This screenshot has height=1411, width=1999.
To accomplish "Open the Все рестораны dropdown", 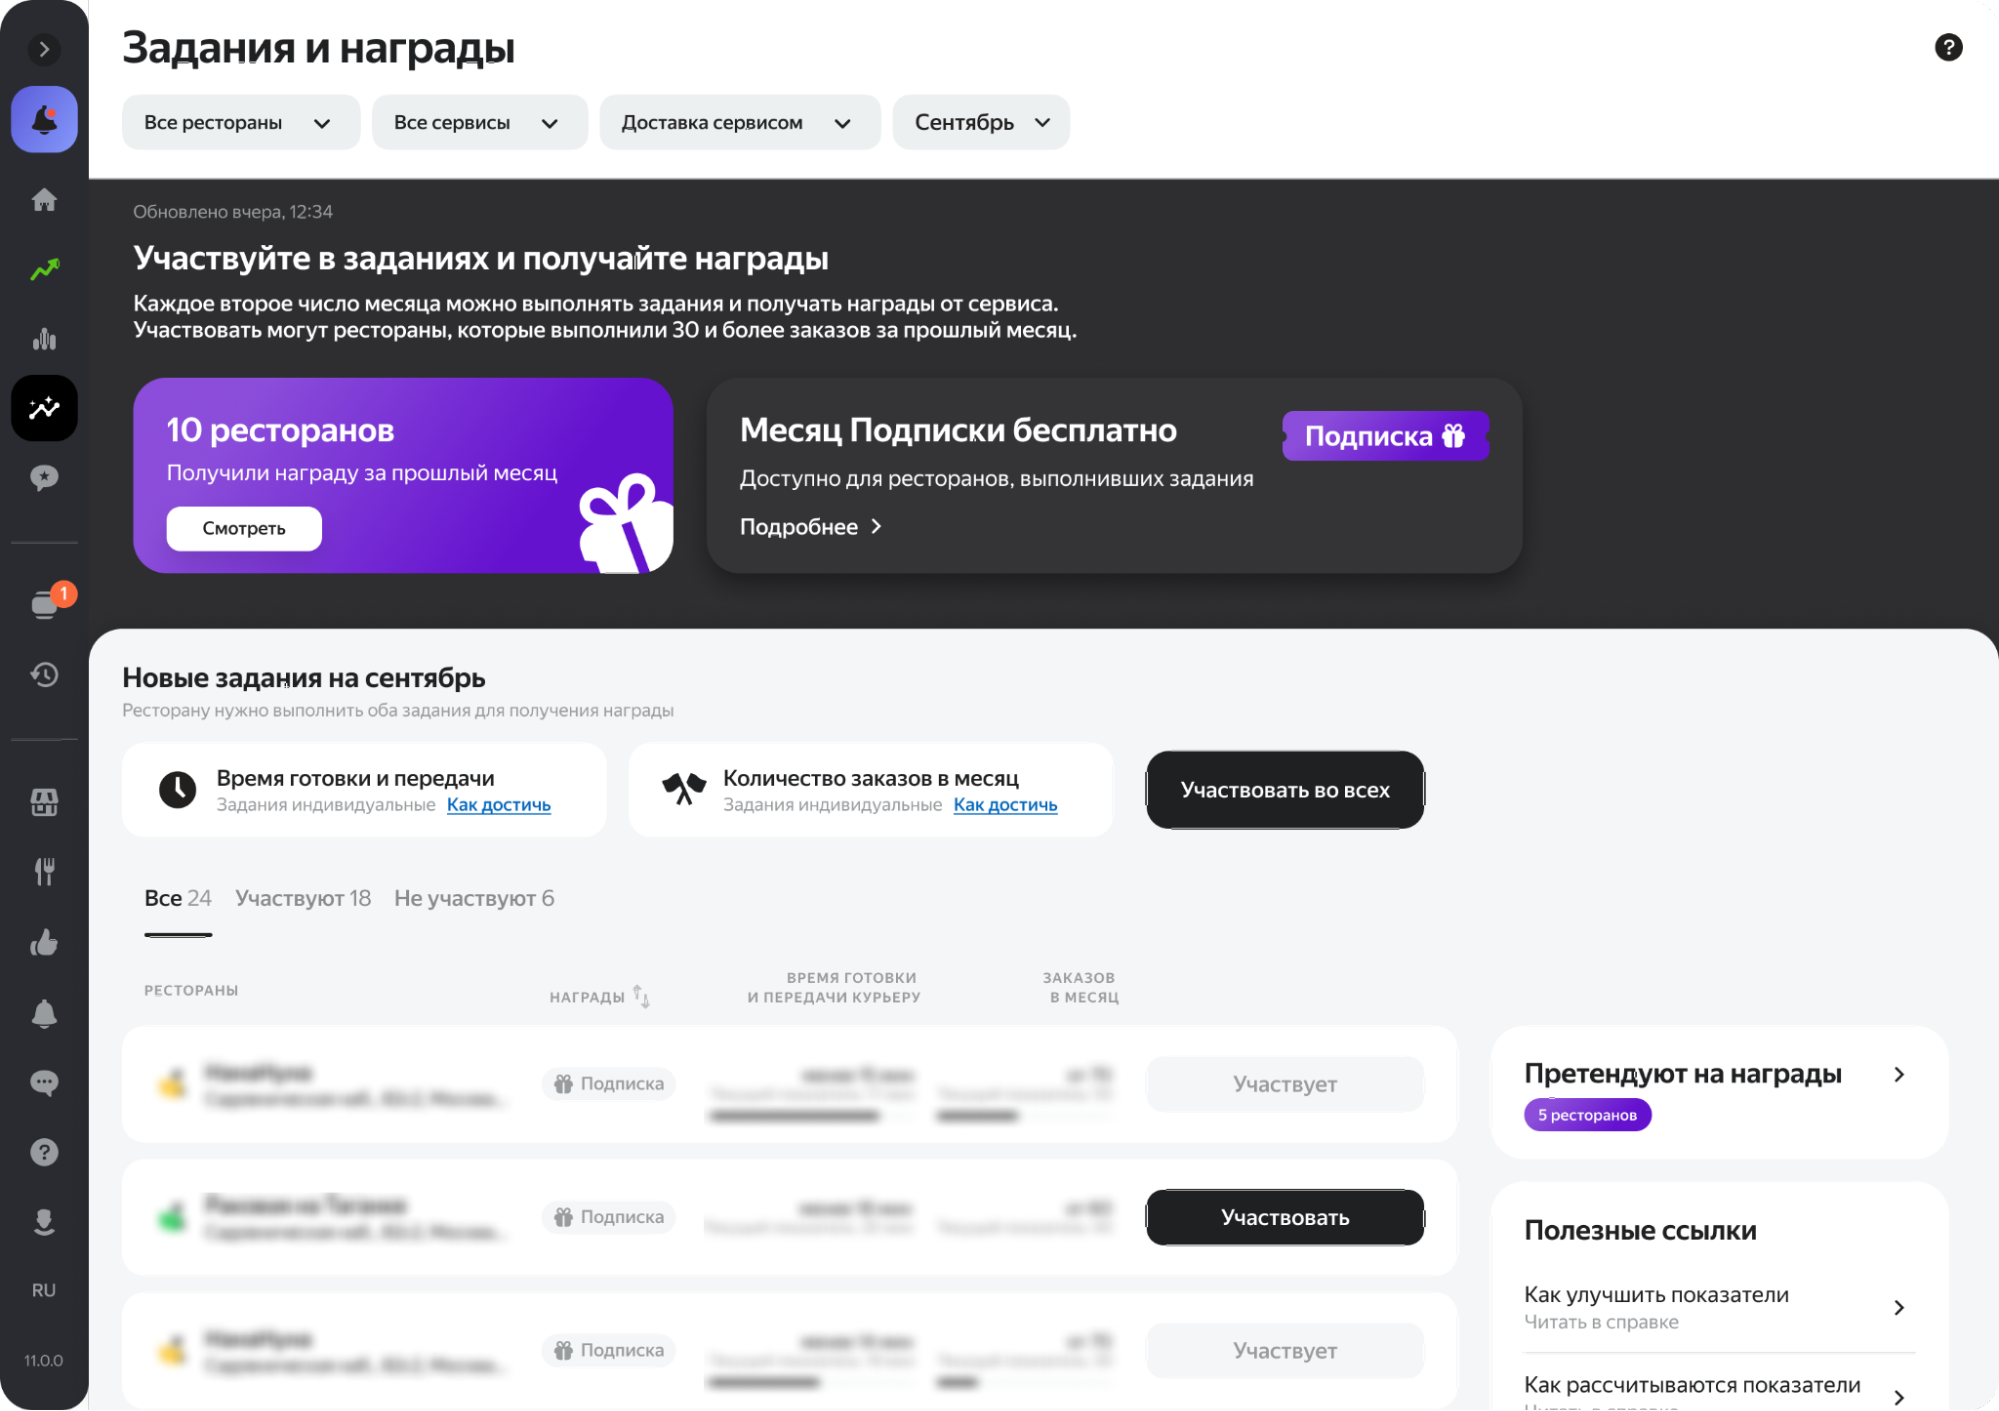I will click(239, 122).
